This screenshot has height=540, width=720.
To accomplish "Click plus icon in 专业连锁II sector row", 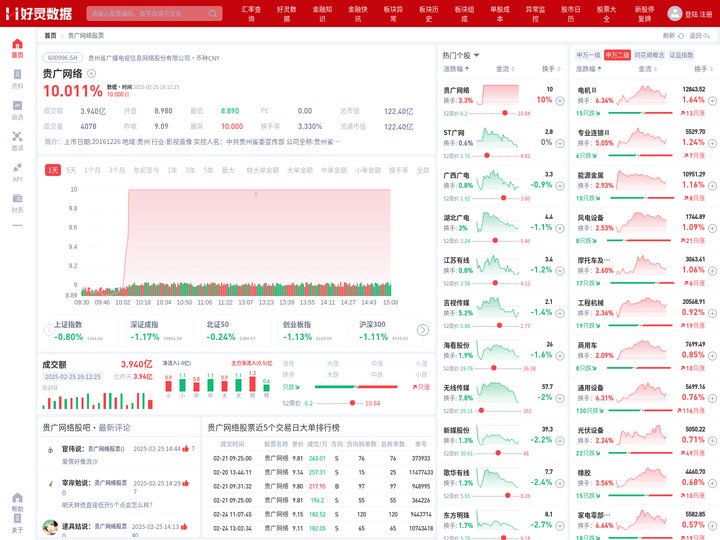I will (712, 143).
